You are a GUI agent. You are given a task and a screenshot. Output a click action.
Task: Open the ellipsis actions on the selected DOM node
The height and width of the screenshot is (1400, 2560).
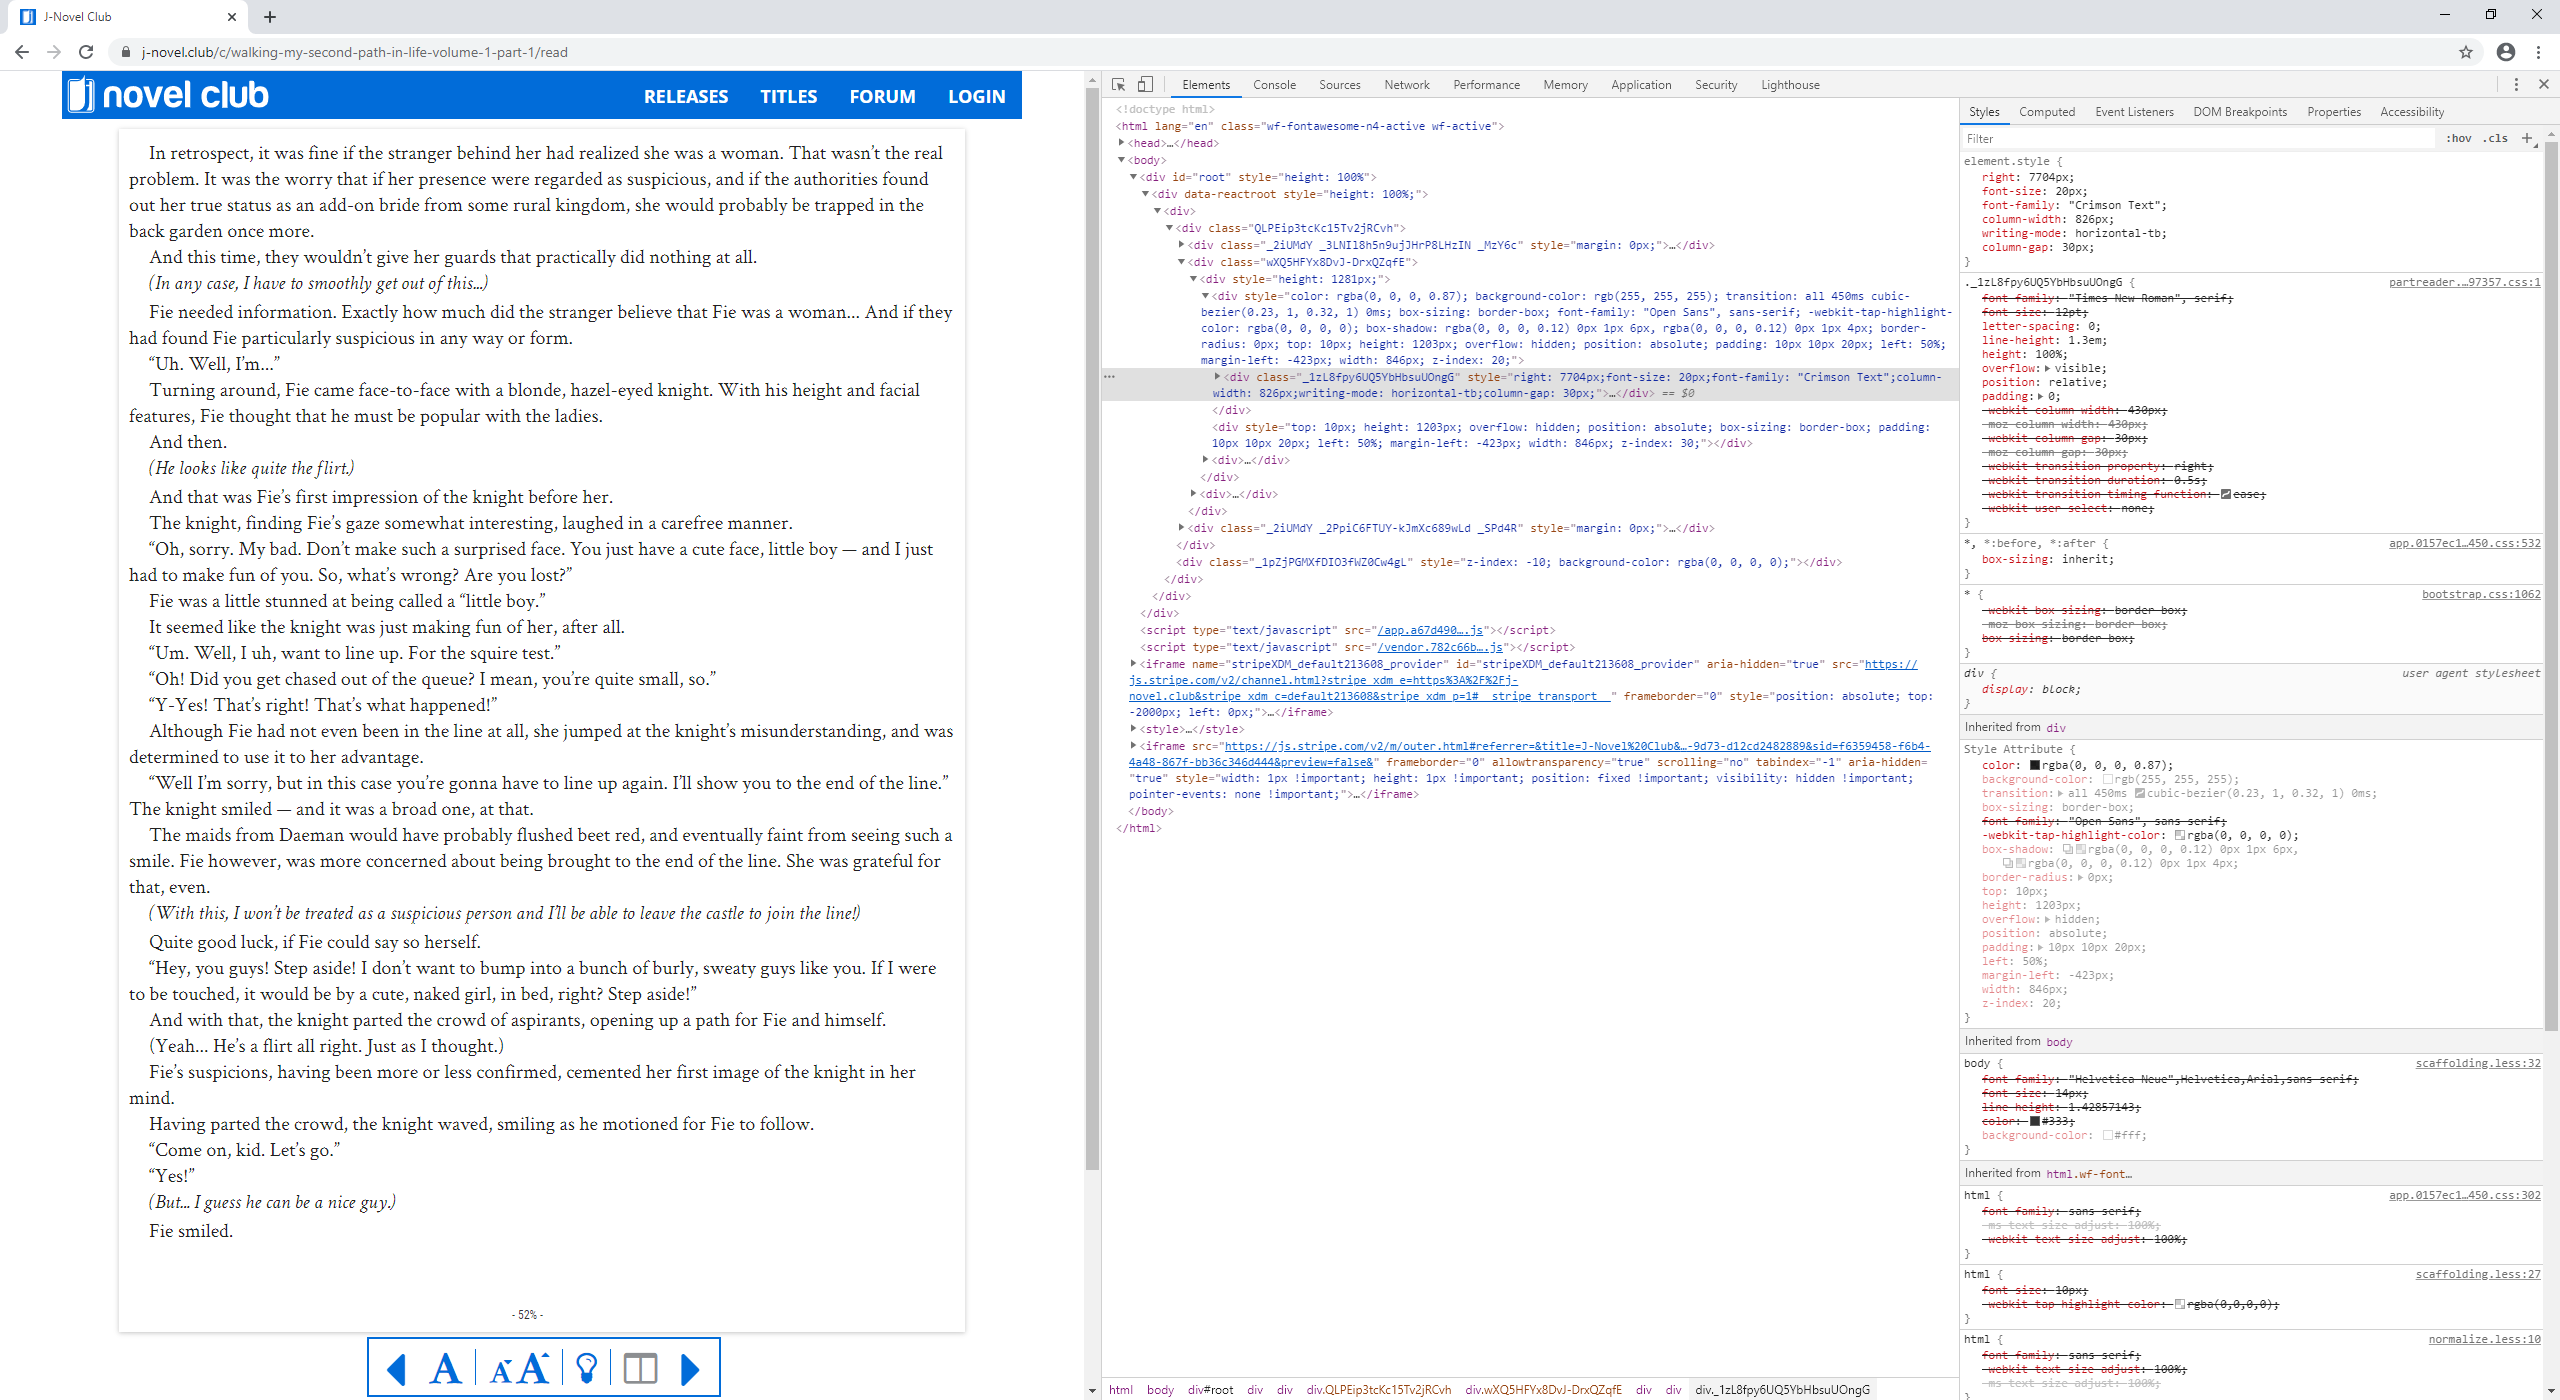click(x=1109, y=377)
